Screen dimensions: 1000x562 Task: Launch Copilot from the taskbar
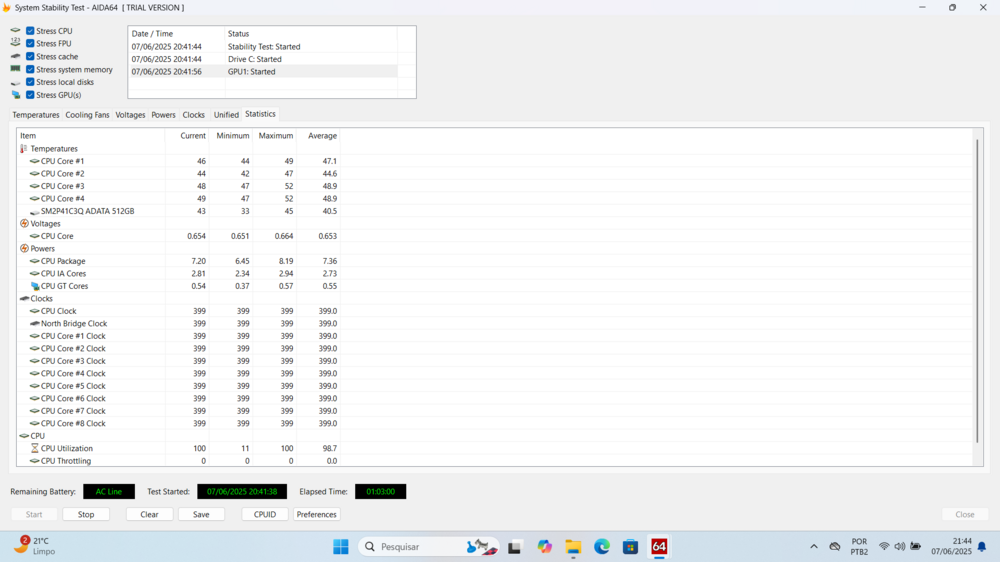[544, 547]
